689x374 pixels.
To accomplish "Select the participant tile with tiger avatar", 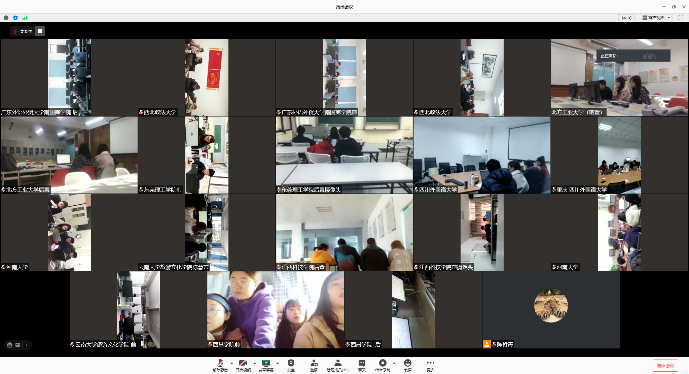I will (x=551, y=309).
